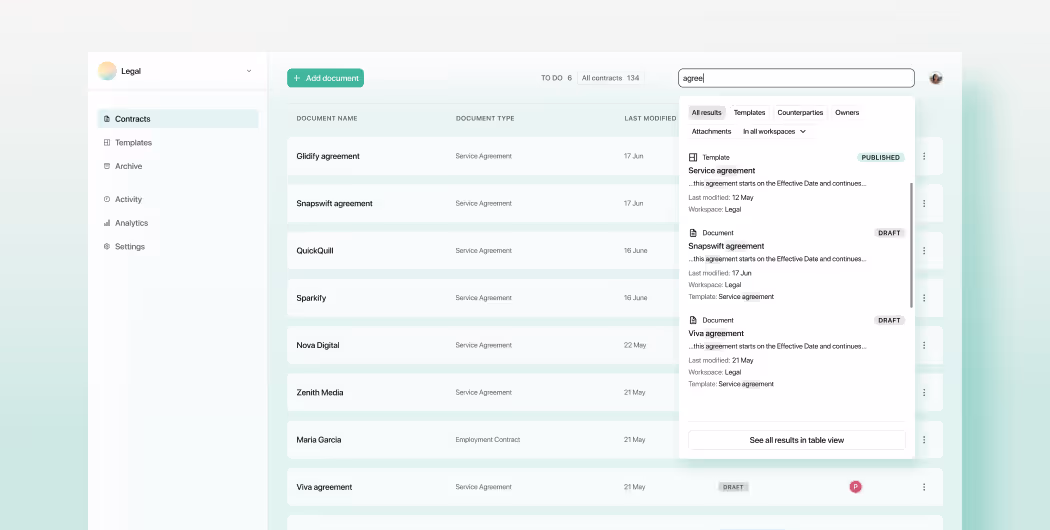Click the Contracts document icon
This screenshot has height=530, width=1050.
(106, 119)
